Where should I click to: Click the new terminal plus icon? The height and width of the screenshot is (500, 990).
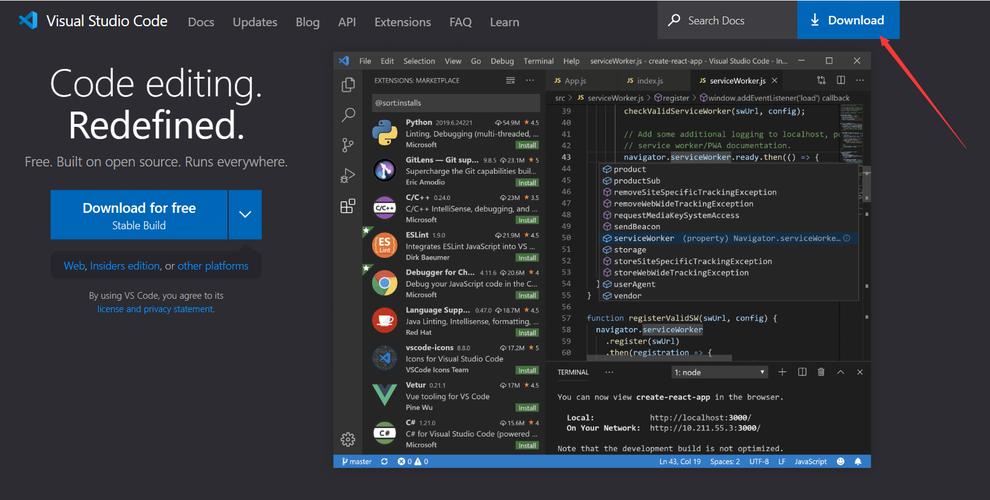782,372
